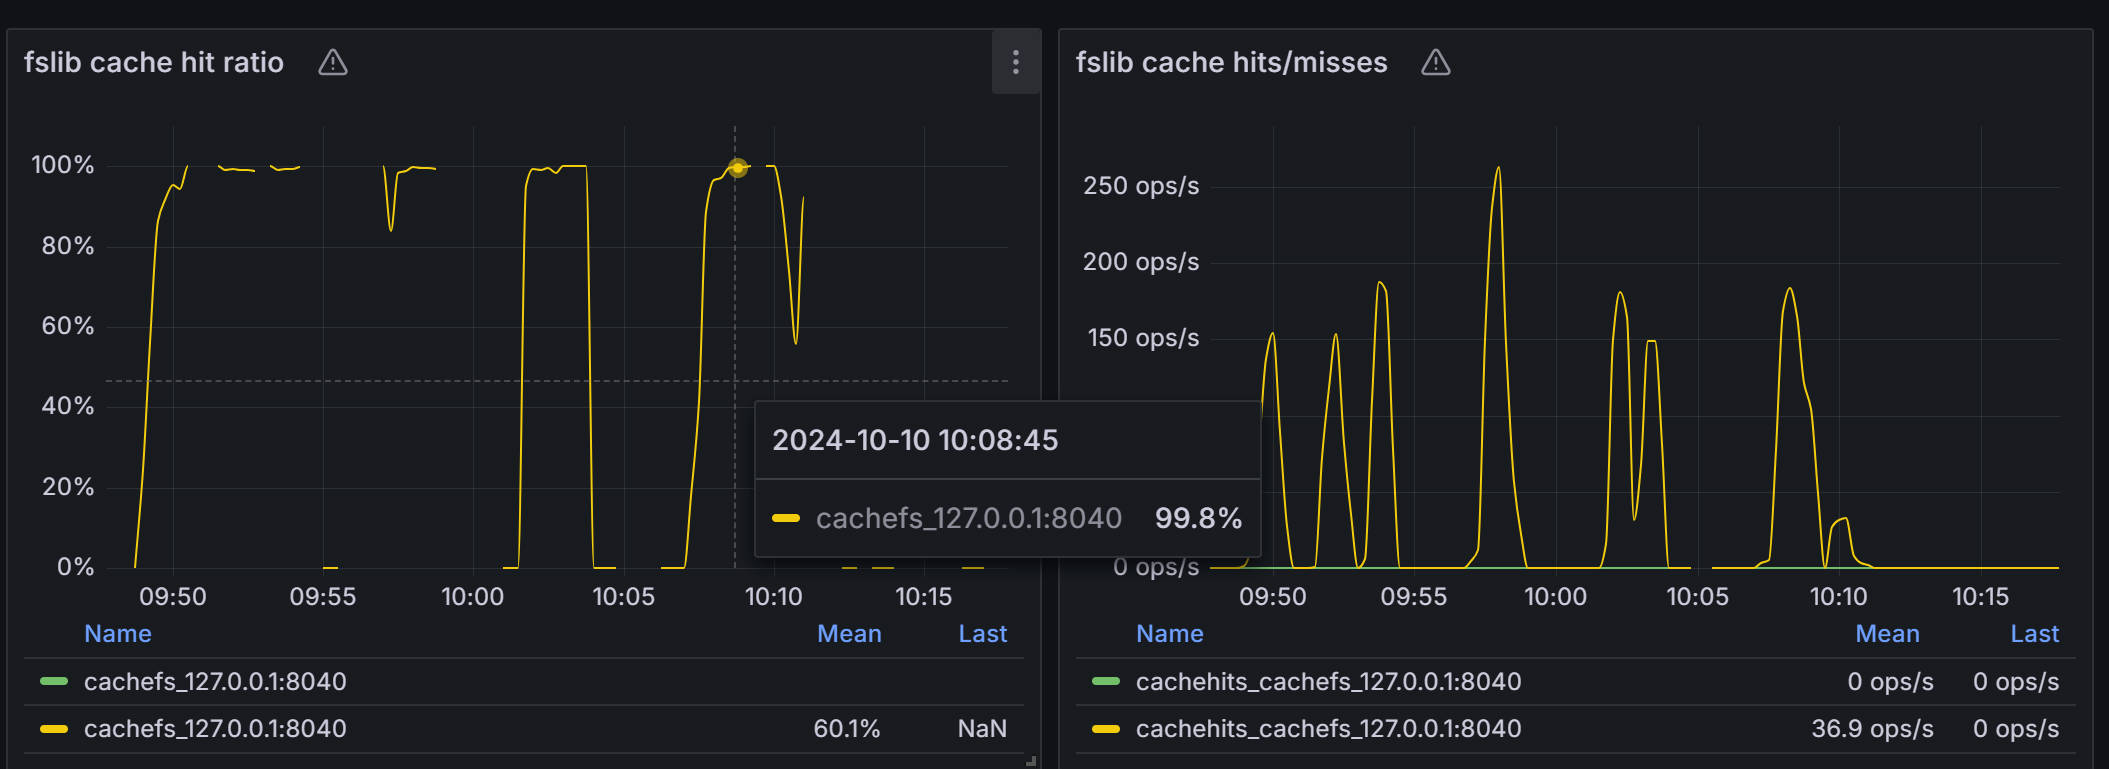Click the highlighted data point at 10:08:45
The height and width of the screenshot is (769, 2109).
point(737,168)
